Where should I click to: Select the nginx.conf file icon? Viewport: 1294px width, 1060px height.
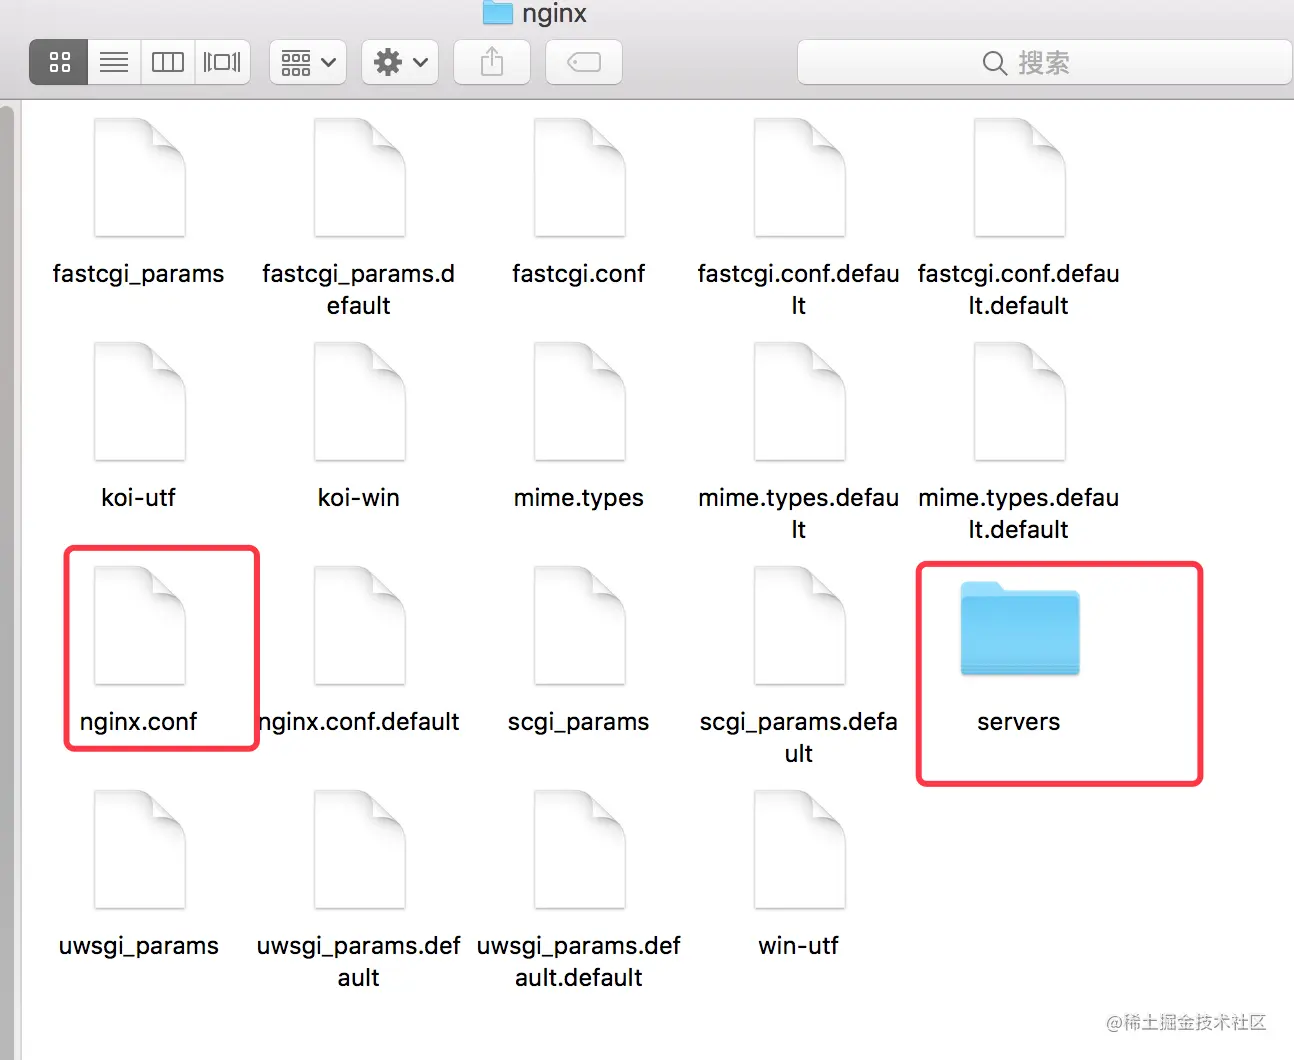[x=140, y=626]
